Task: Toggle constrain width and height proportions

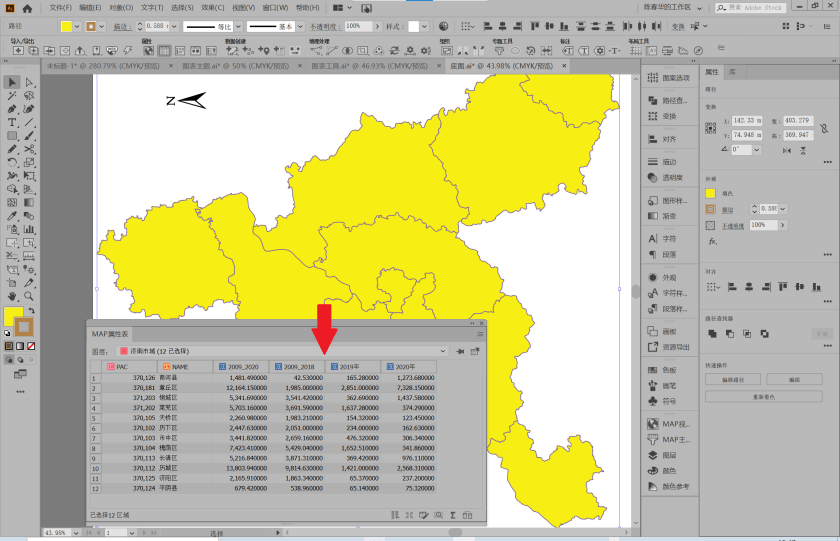Action: point(824,127)
